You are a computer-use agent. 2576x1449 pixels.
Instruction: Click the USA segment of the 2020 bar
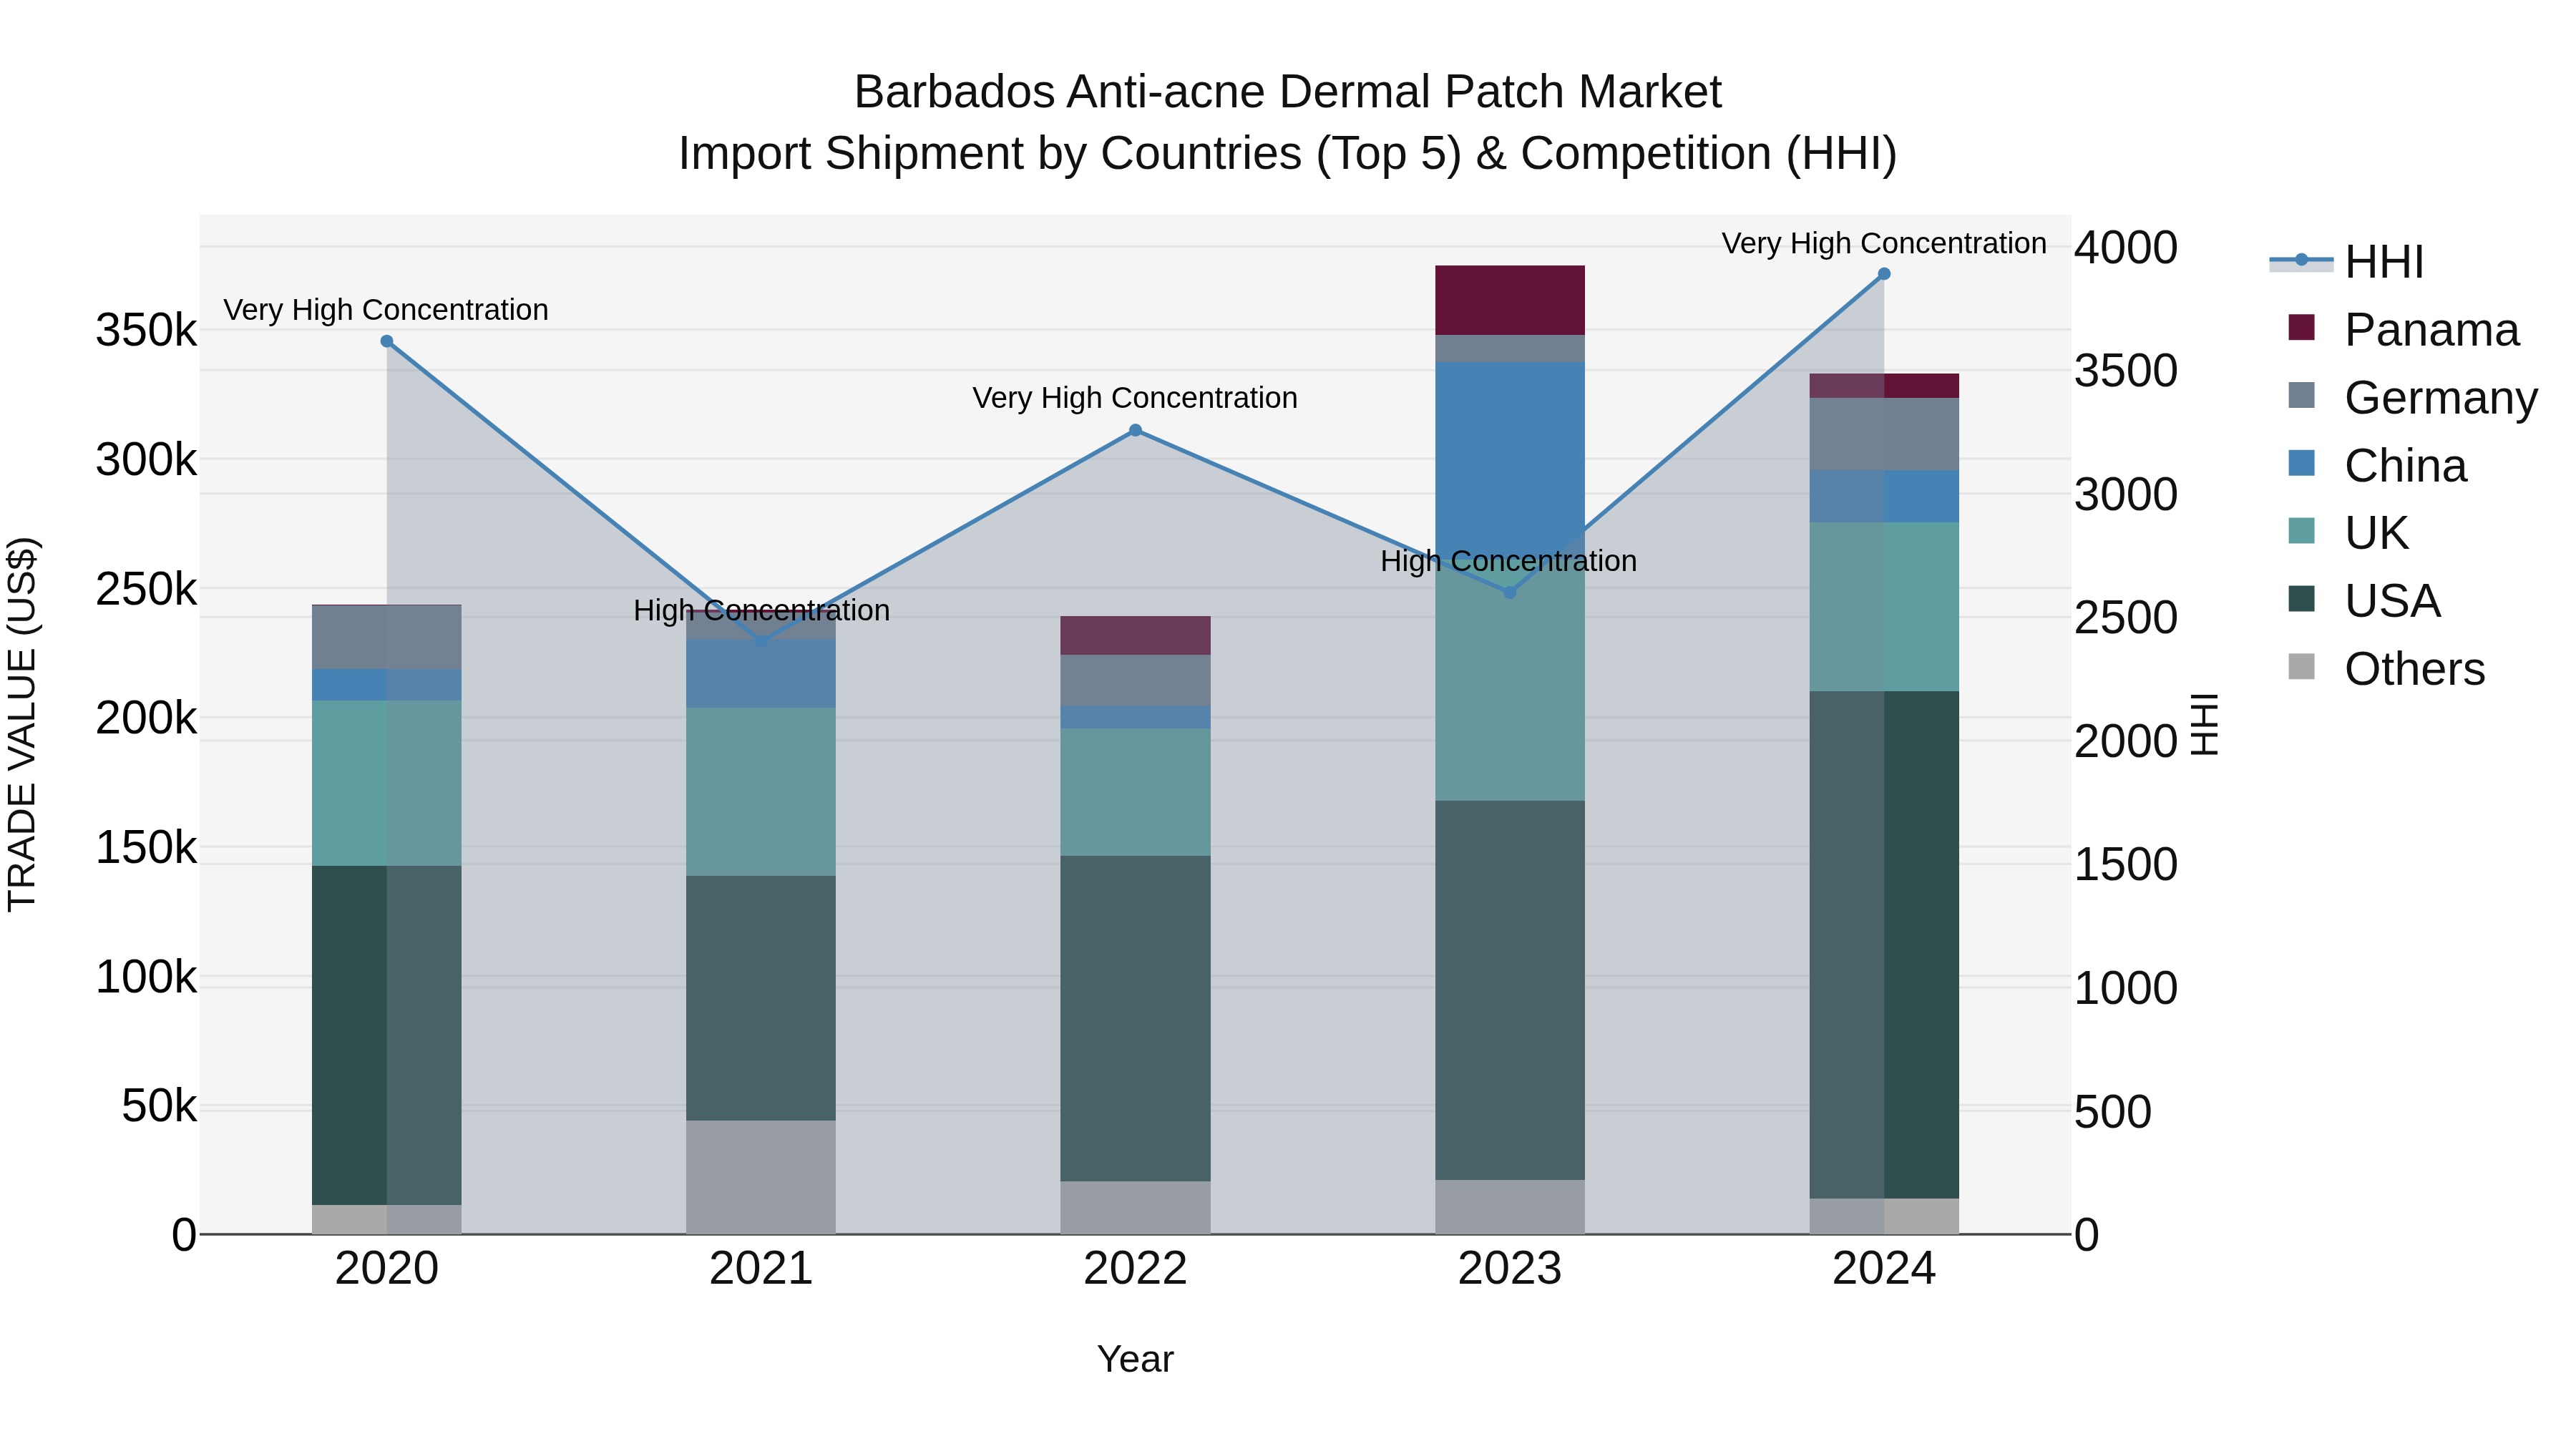pyautogui.click(x=387, y=1035)
